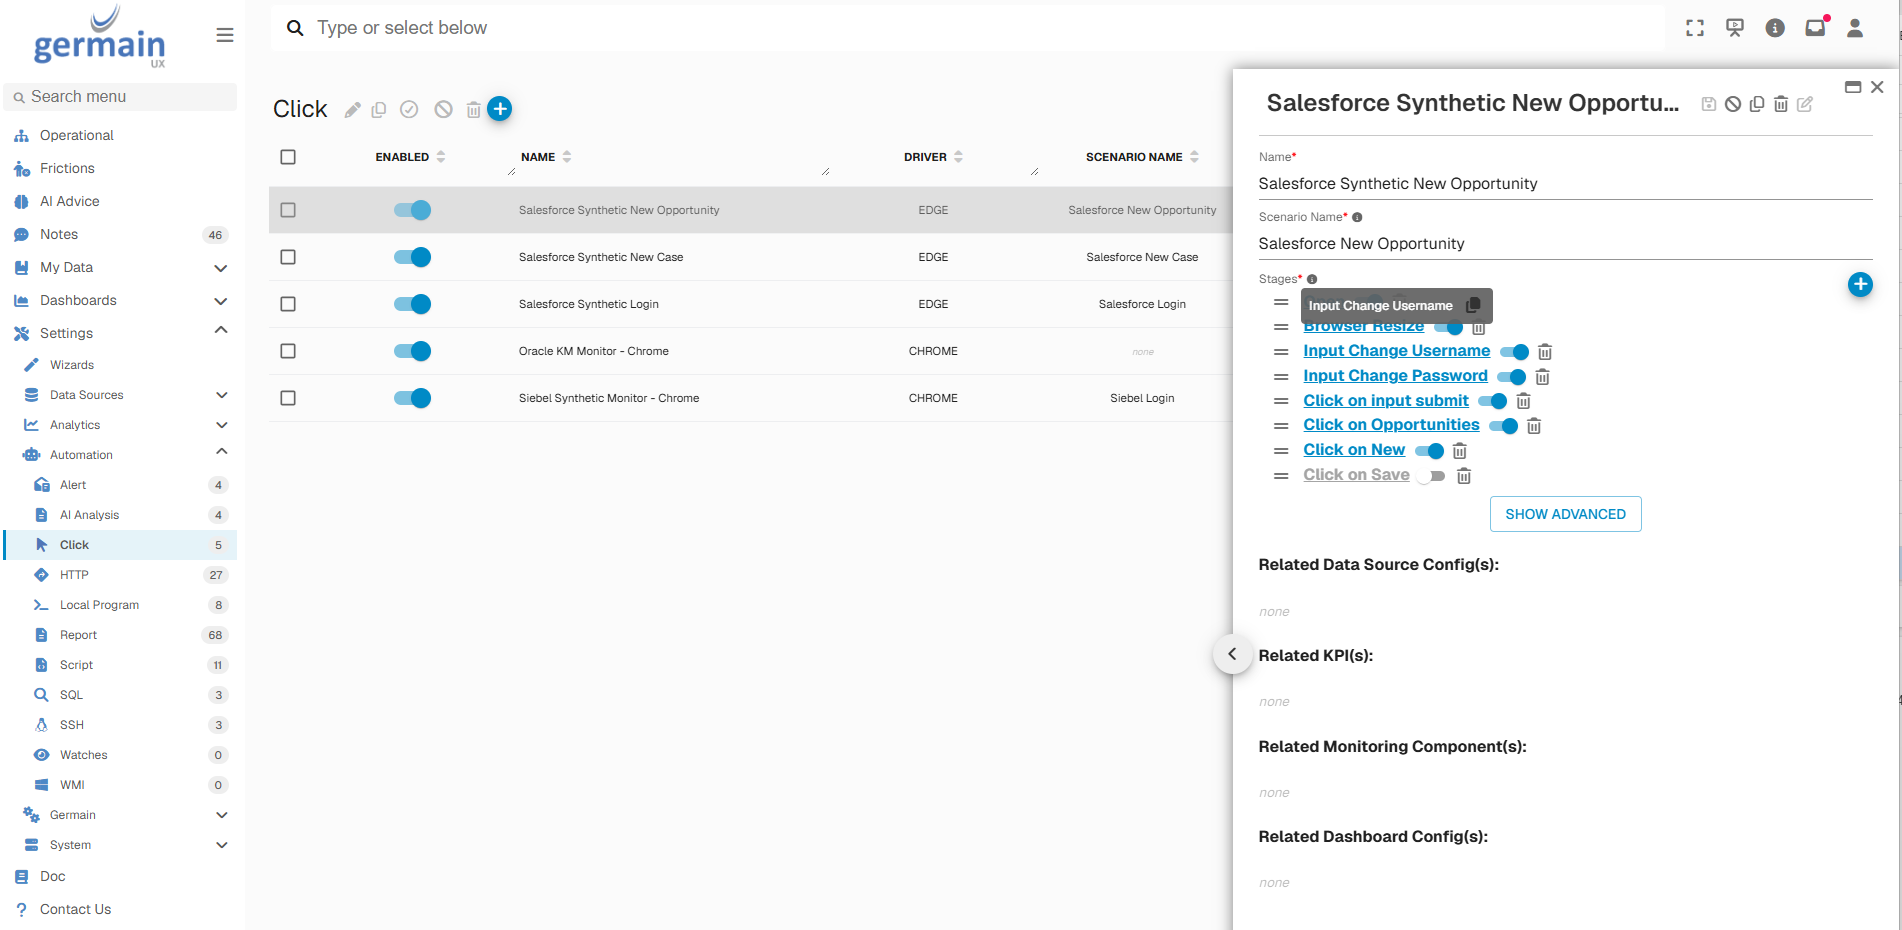This screenshot has width=1902, height=930.
Task: Click the clone icon in Click list toolbar
Action: pyautogui.click(x=379, y=110)
